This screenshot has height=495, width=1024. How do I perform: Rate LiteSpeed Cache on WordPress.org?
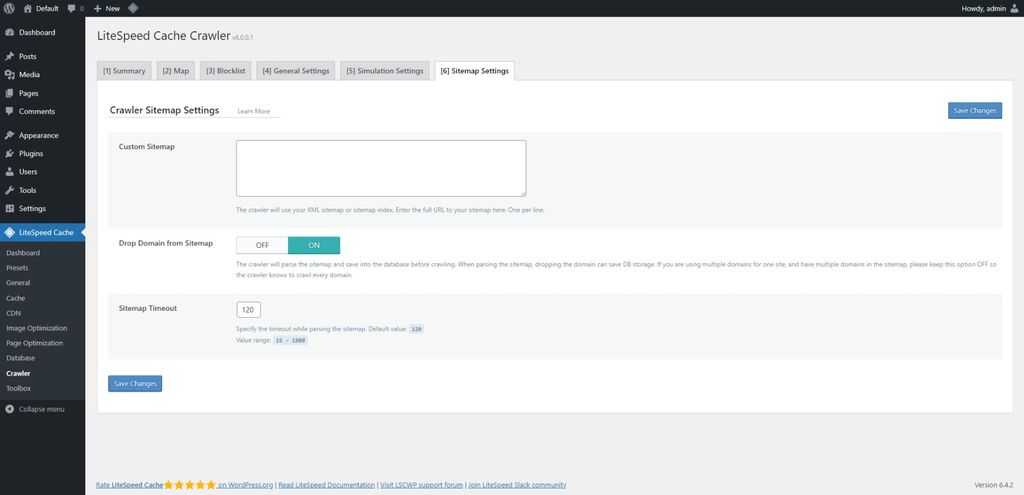184,485
